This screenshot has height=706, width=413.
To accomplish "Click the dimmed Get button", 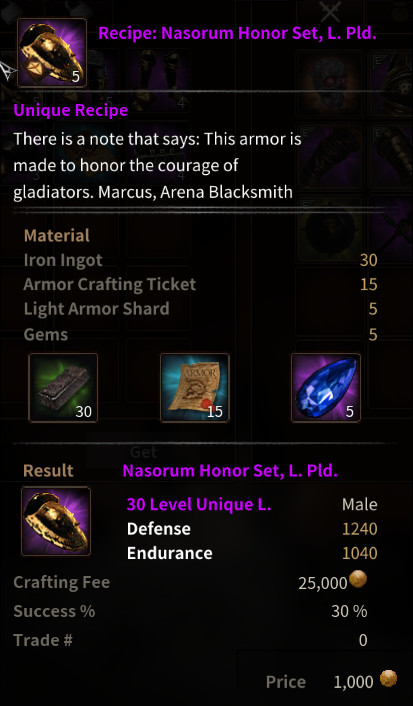I will tap(143, 451).
